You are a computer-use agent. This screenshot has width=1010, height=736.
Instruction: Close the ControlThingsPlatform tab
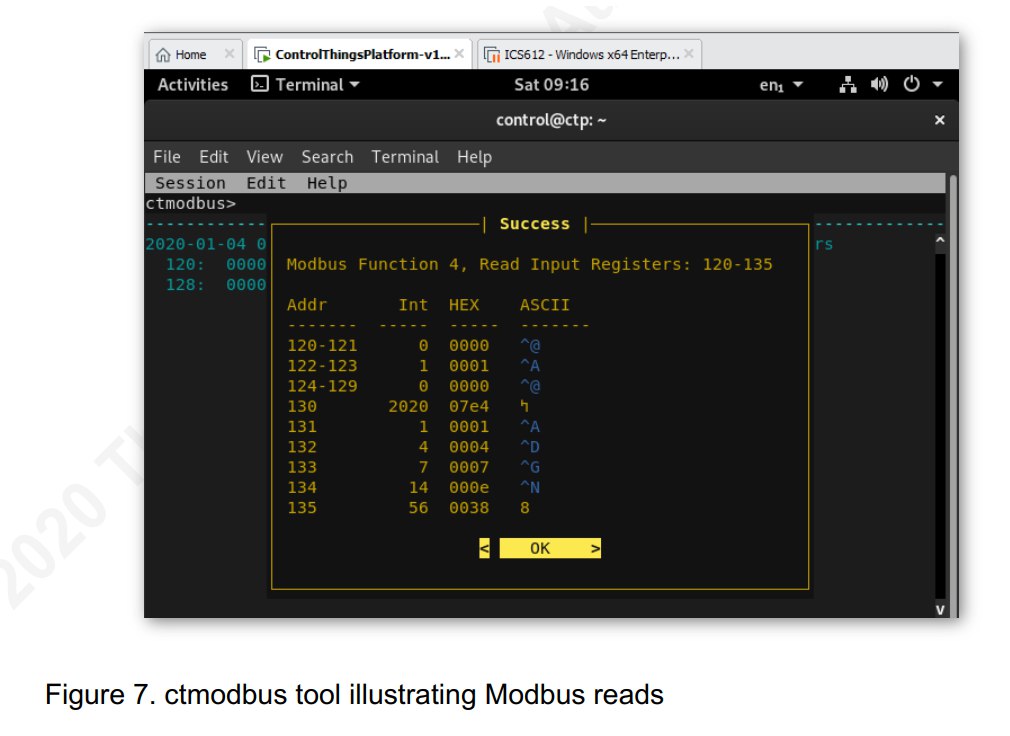pos(459,54)
